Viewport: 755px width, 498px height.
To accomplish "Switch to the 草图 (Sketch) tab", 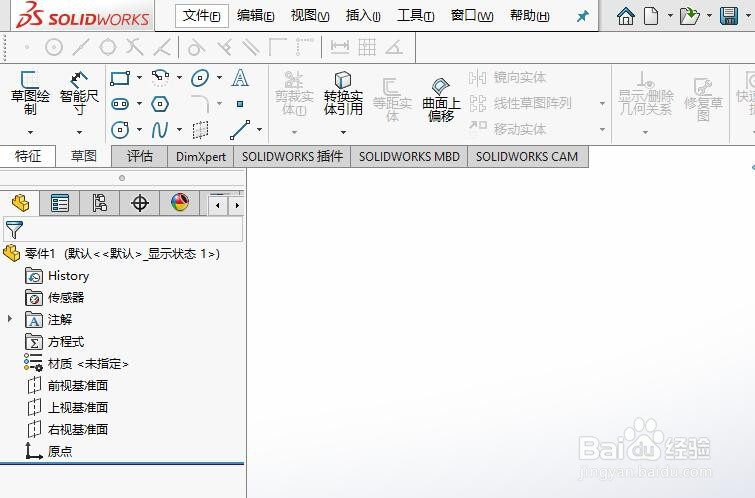I will tap(84, 156).
